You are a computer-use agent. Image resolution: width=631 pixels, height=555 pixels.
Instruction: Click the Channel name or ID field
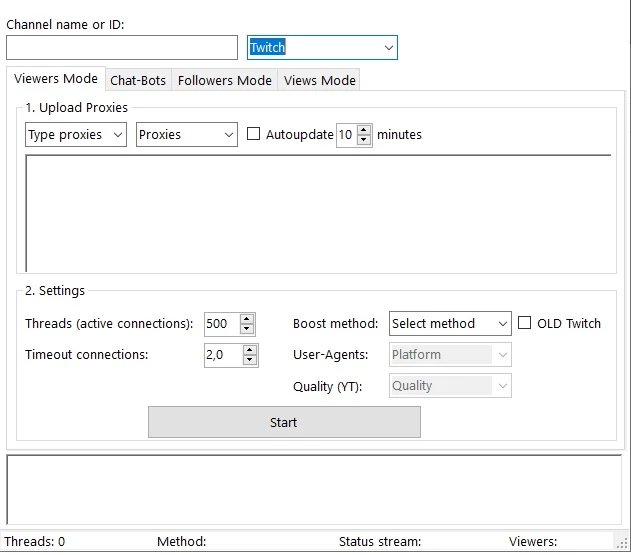tap(121, 48)
